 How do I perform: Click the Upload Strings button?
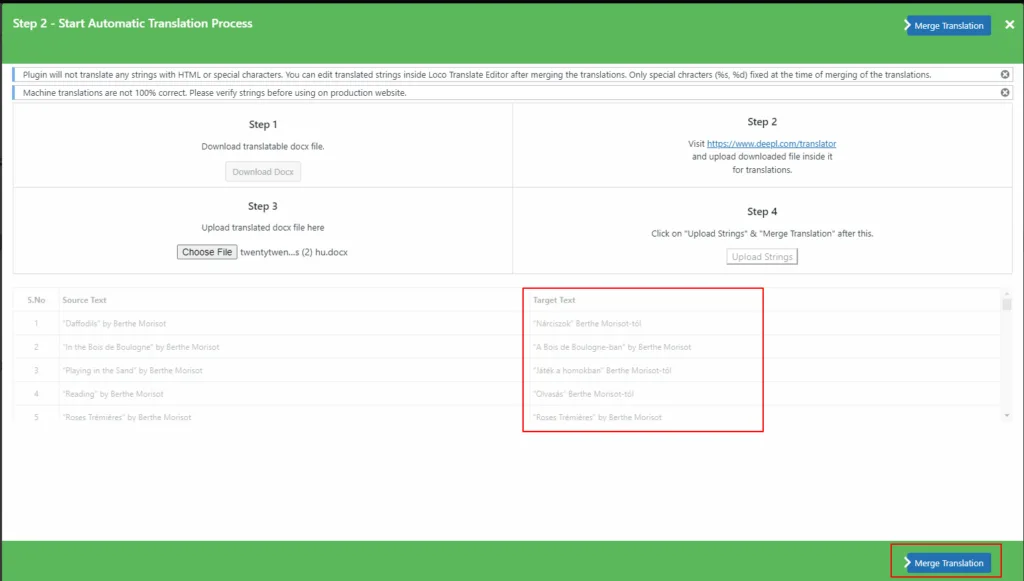[762, 257]
